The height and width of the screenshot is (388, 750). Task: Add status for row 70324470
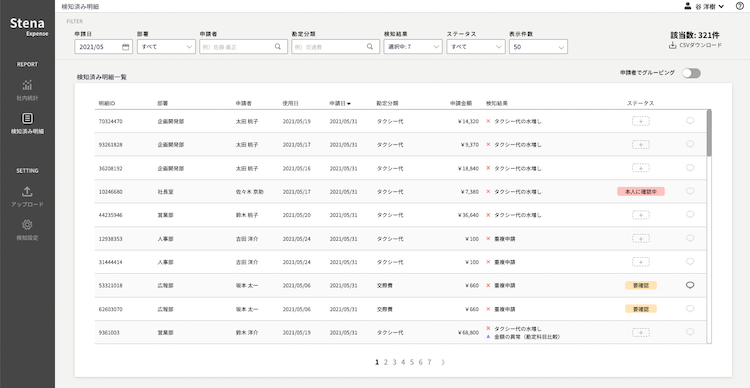pos(640,121)
